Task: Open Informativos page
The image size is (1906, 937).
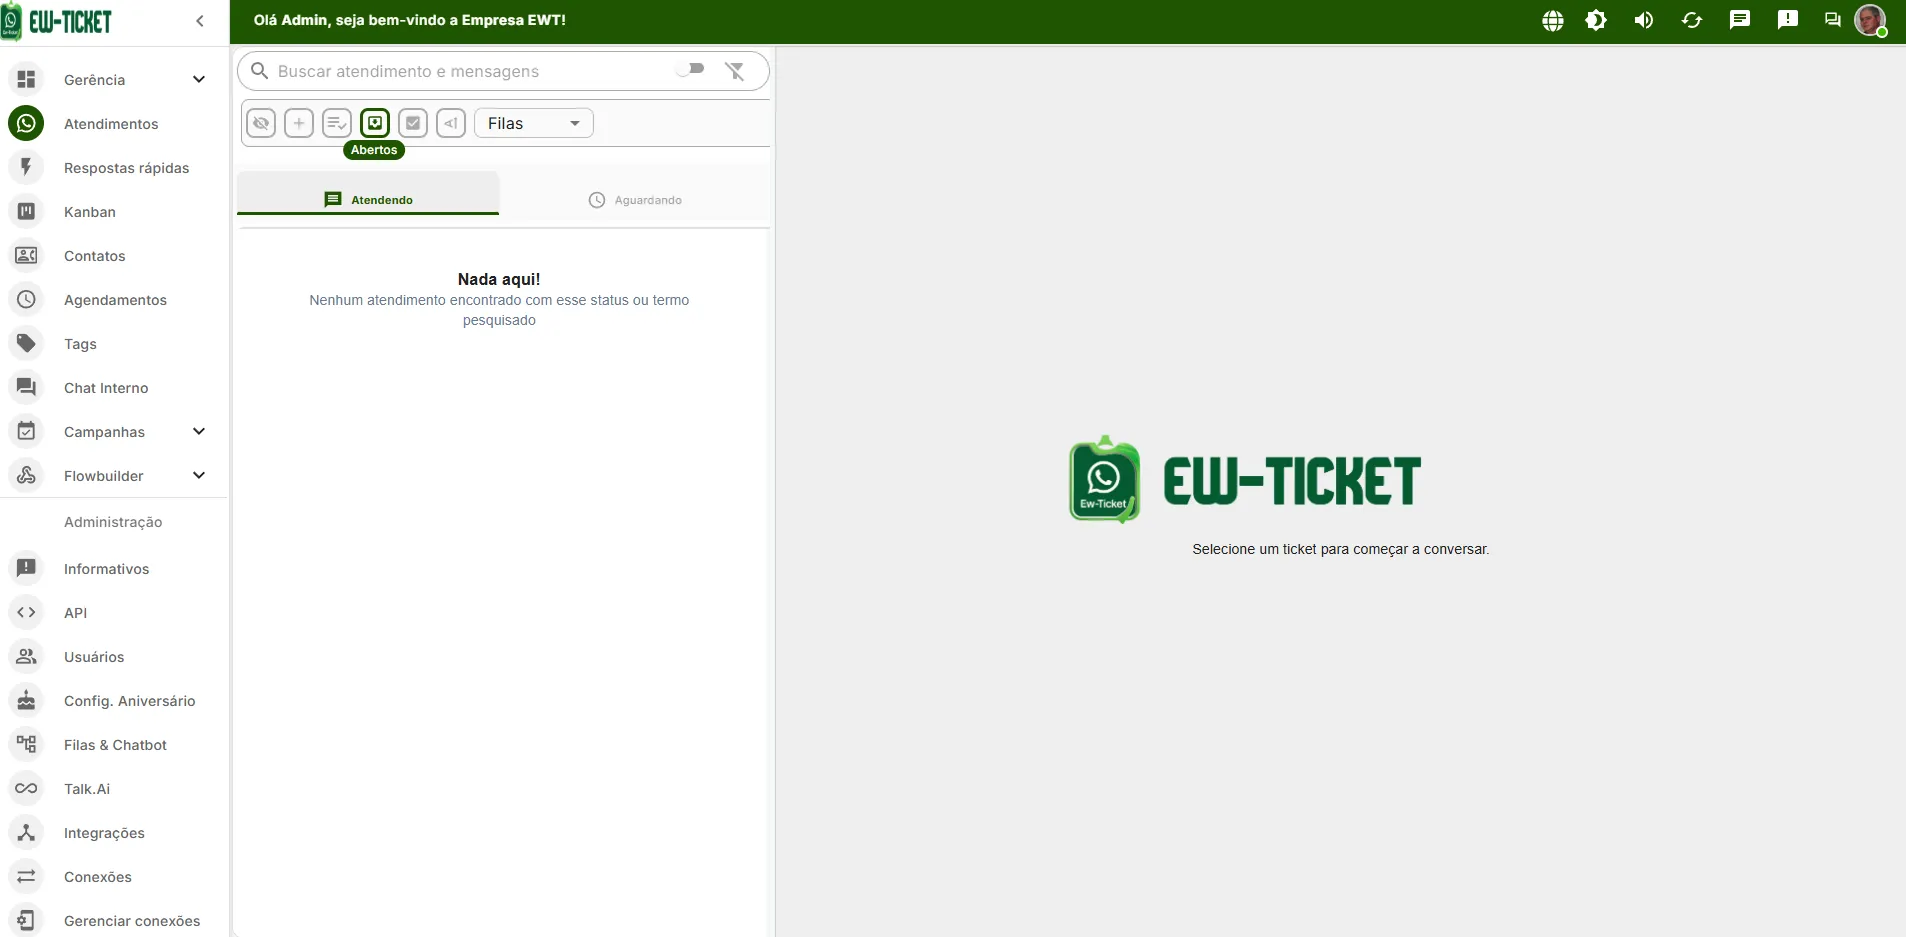Action: (114, 569)
